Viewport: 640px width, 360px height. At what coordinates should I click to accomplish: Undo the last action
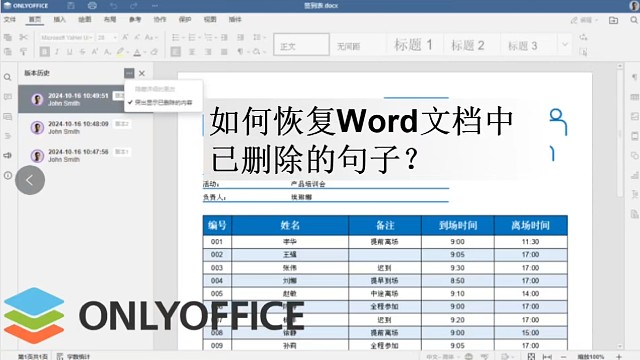tap(113, 6)
